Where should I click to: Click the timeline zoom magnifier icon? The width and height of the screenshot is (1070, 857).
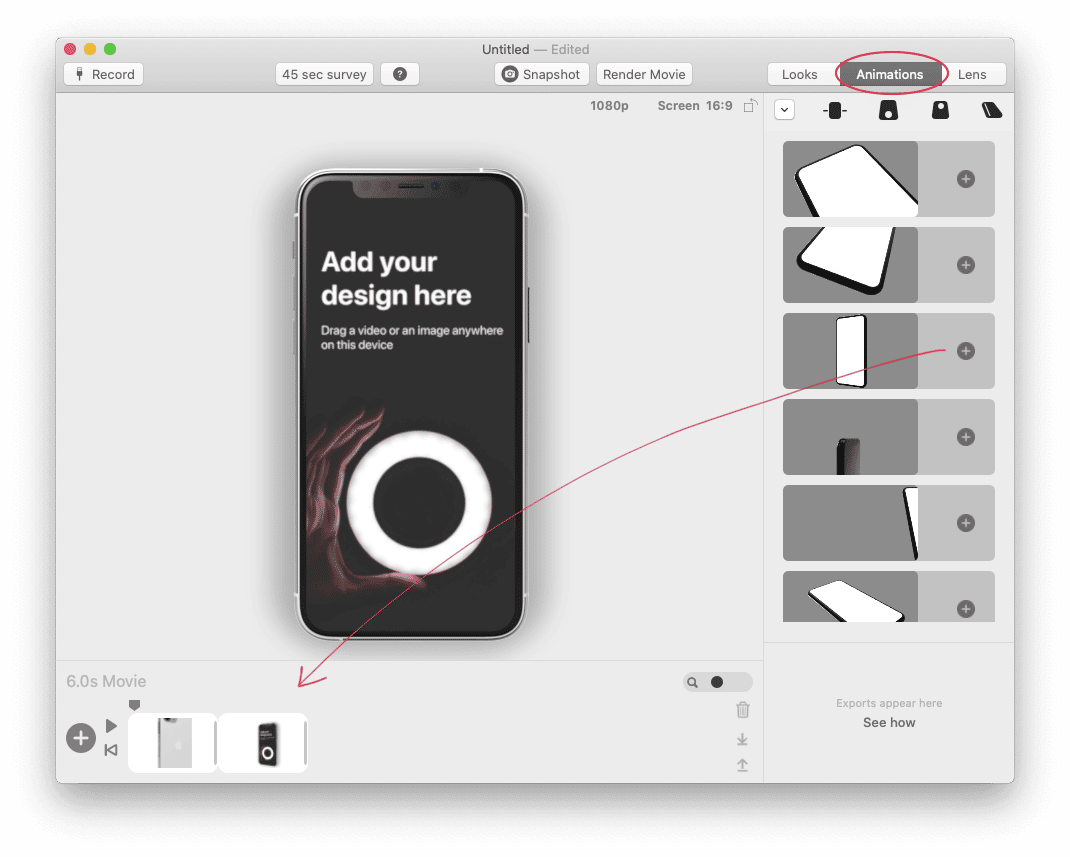693,682
